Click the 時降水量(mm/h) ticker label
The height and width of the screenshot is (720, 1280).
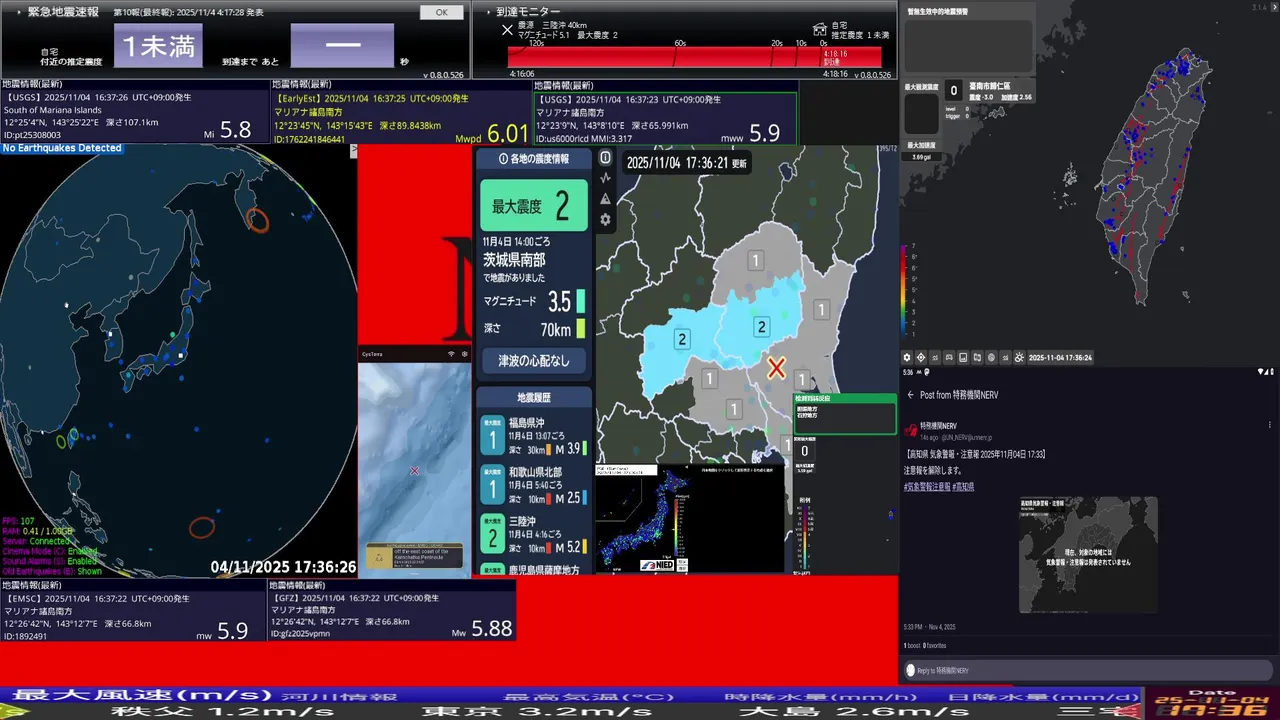point(821,696)
